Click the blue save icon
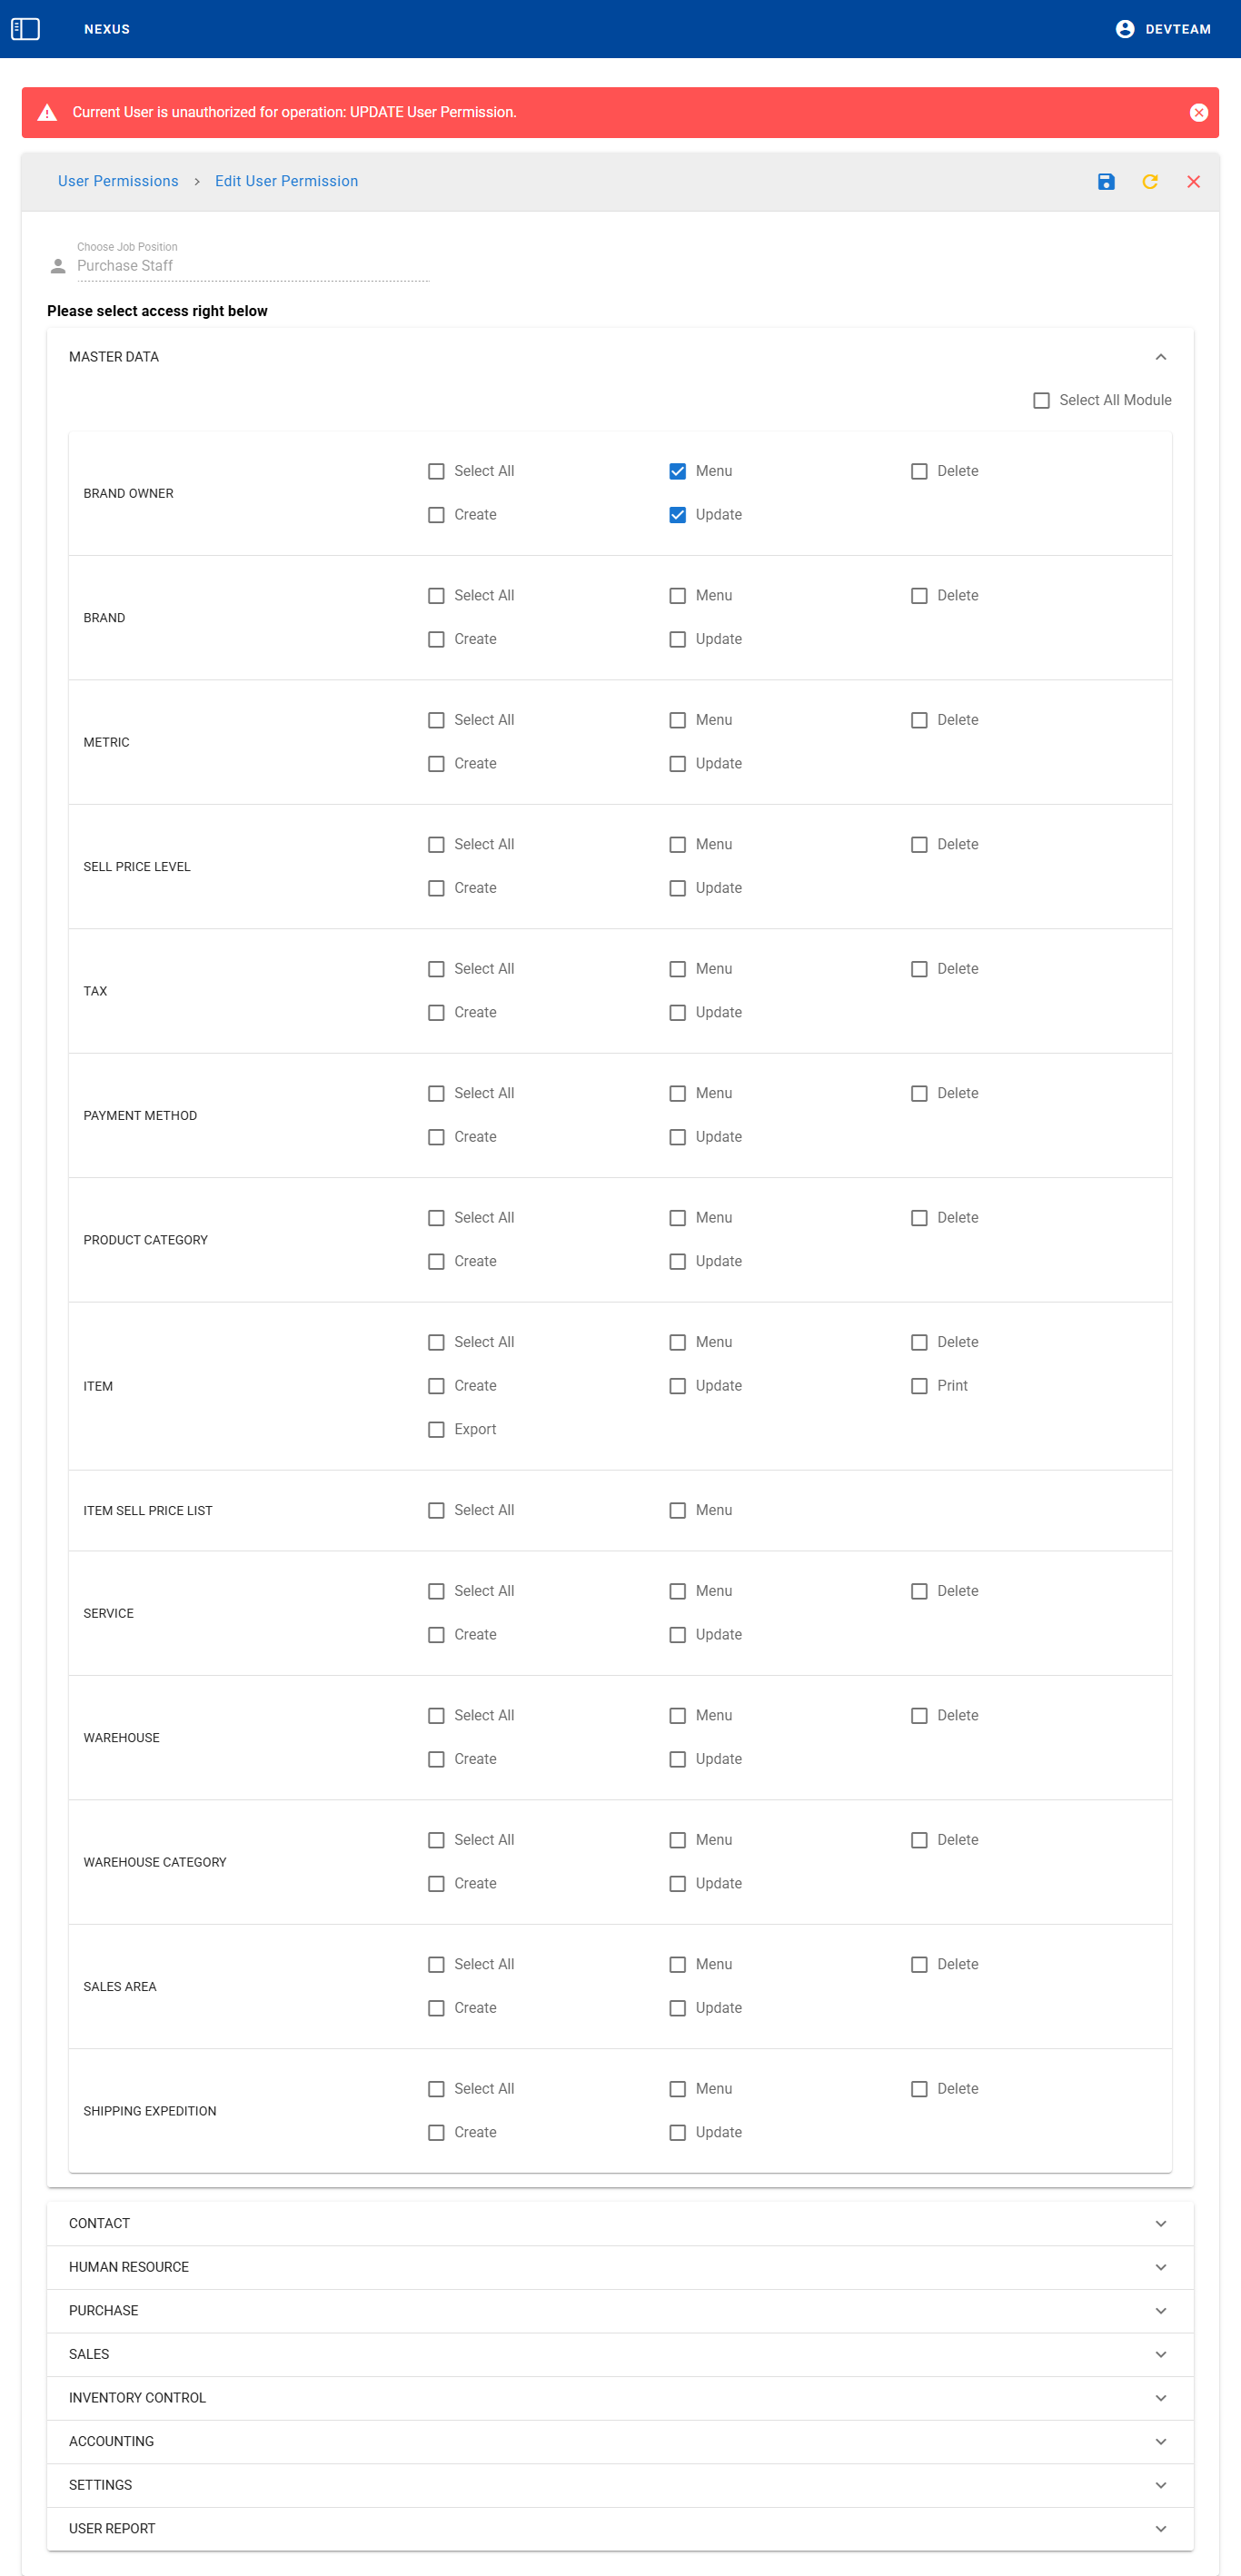This screenshot has width=1241, height=2576. pos(1105,182)
